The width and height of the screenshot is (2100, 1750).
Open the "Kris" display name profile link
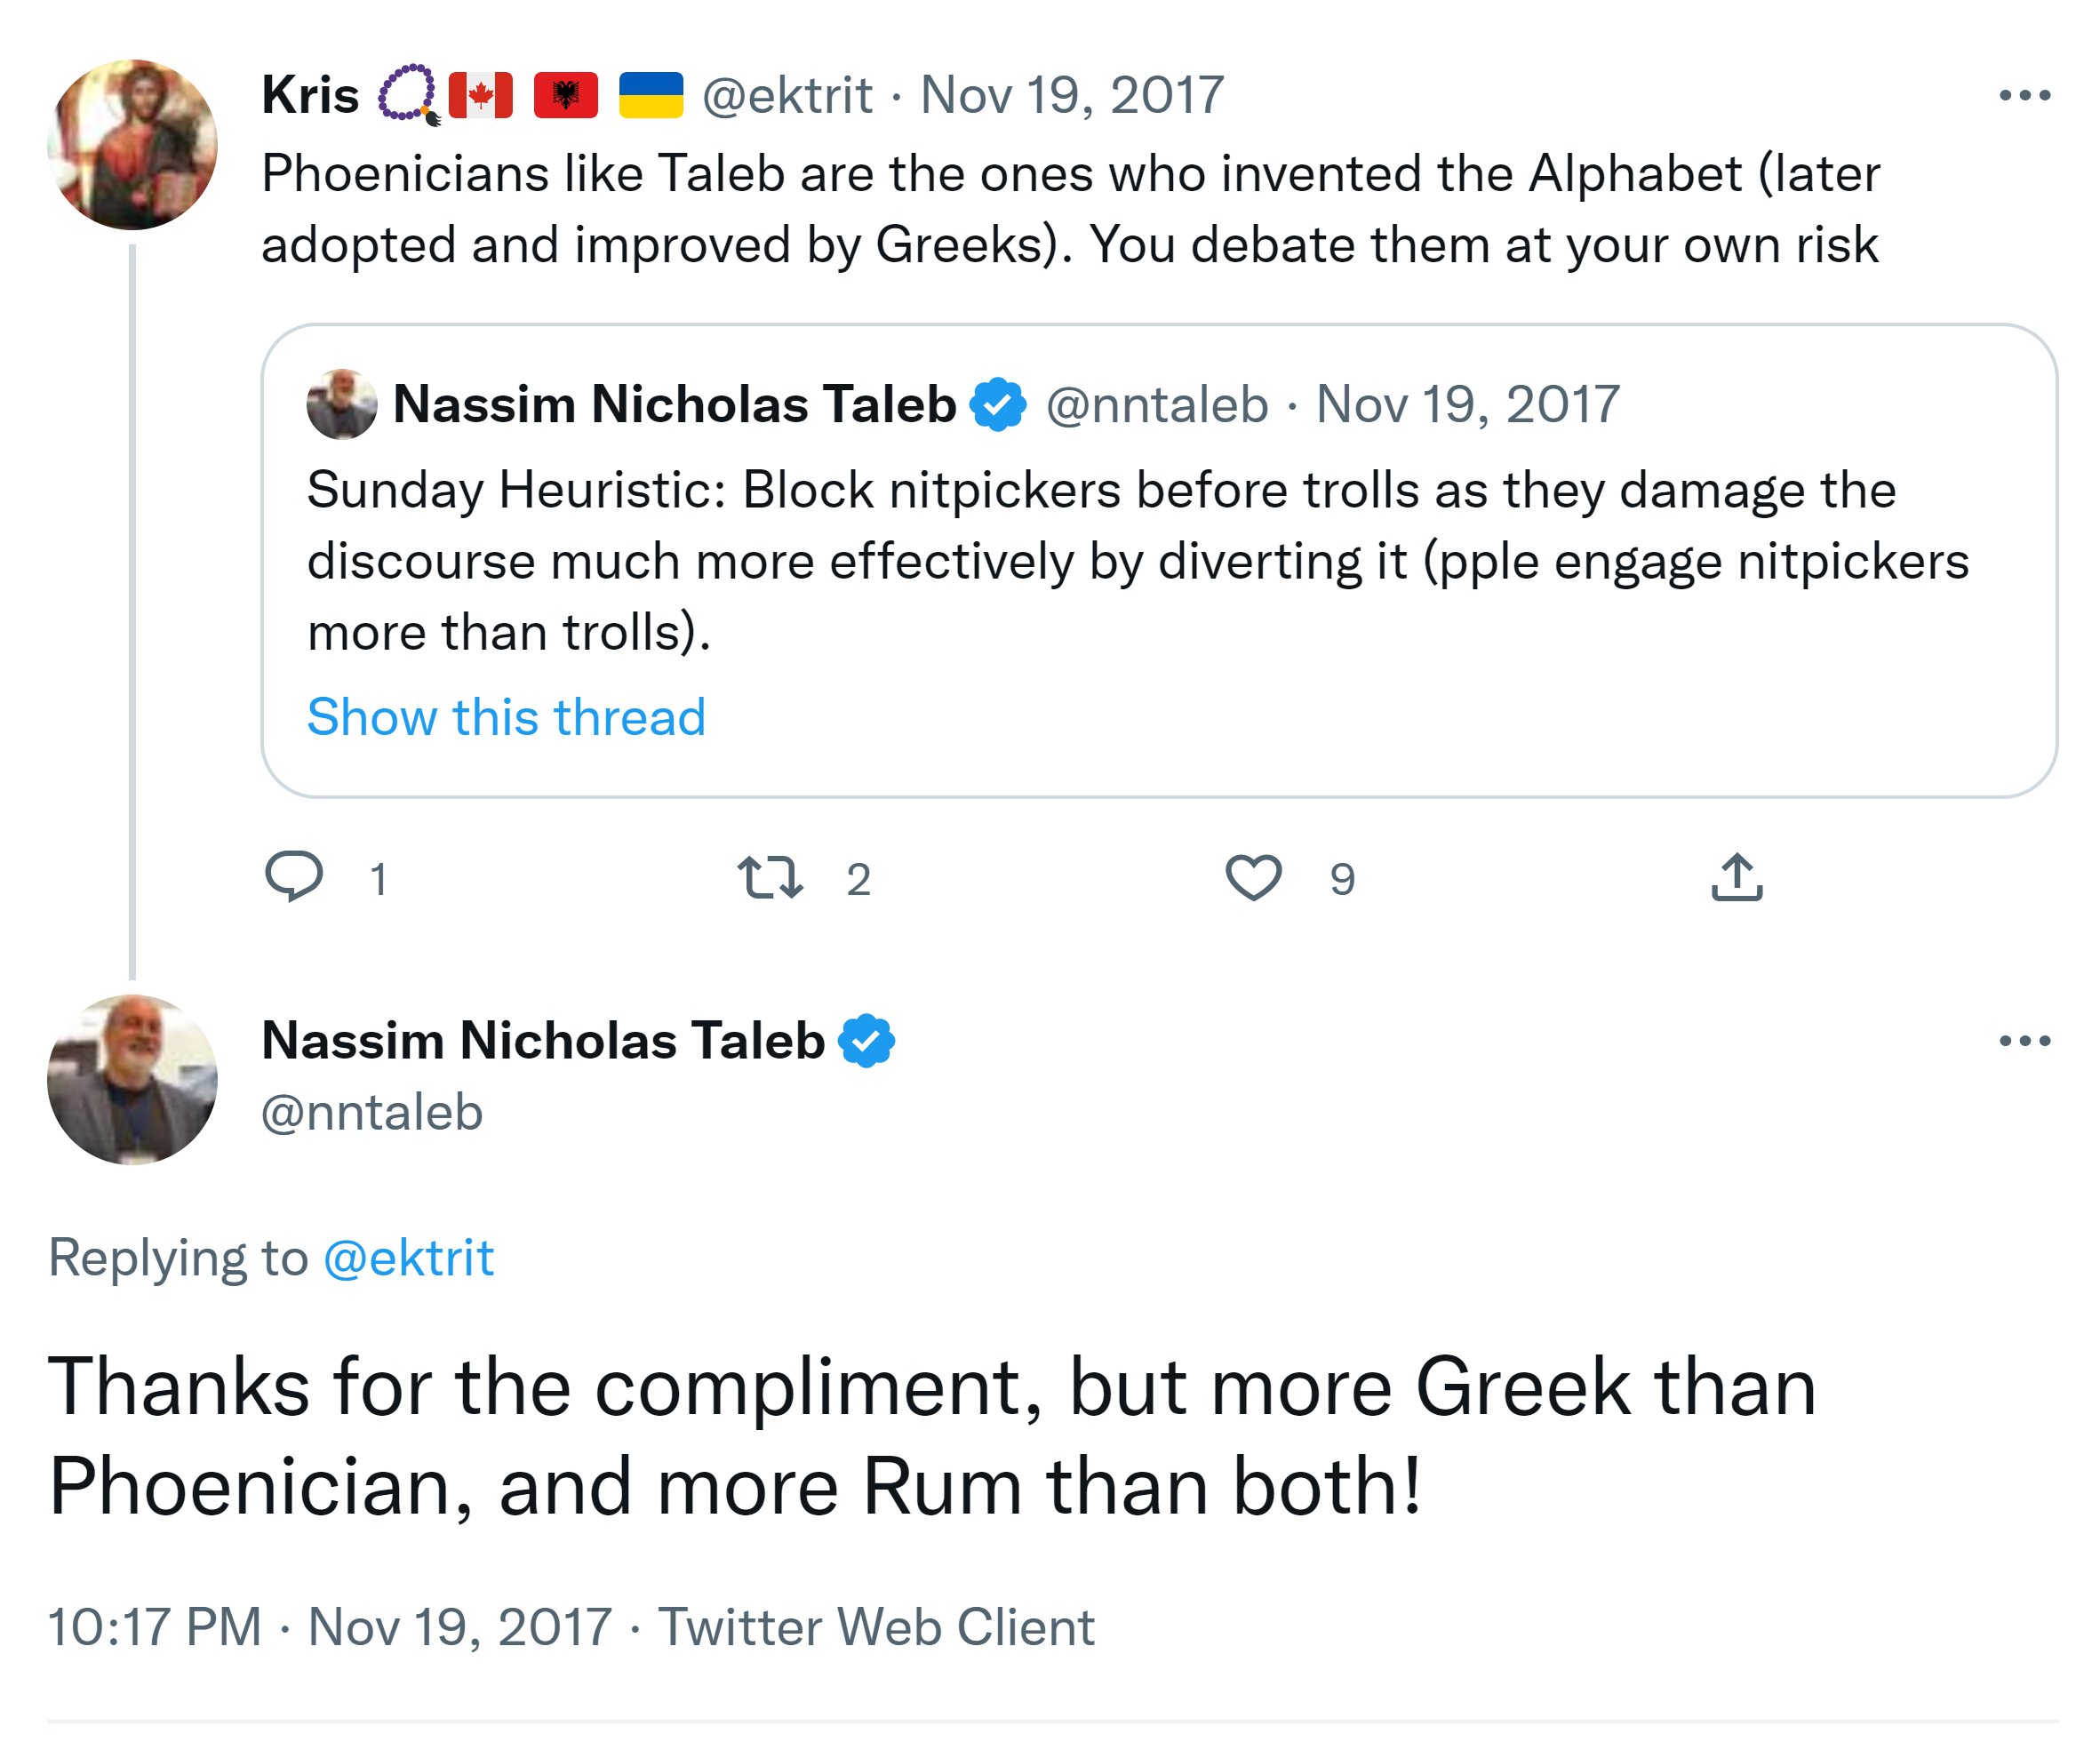pyautogui.click(x=310, y=96)
